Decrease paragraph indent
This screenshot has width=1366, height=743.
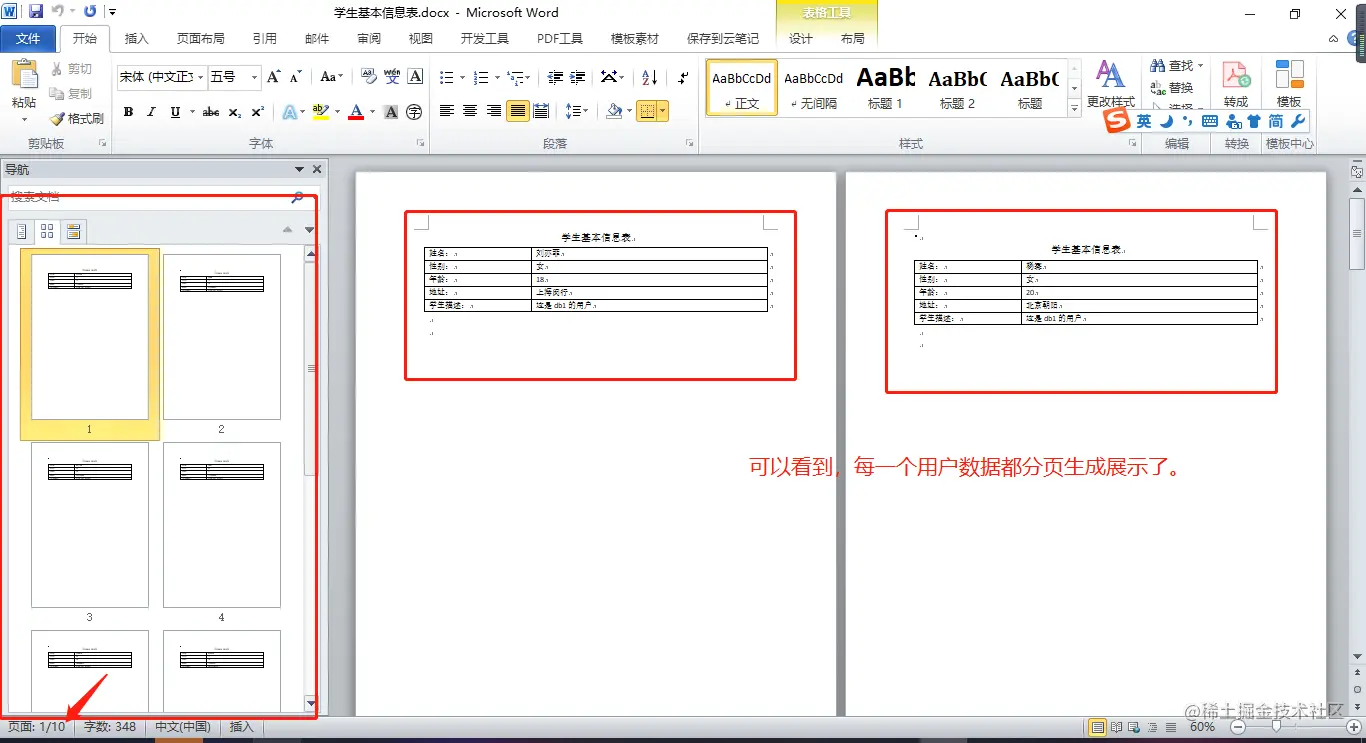click(x=555, y=77)
